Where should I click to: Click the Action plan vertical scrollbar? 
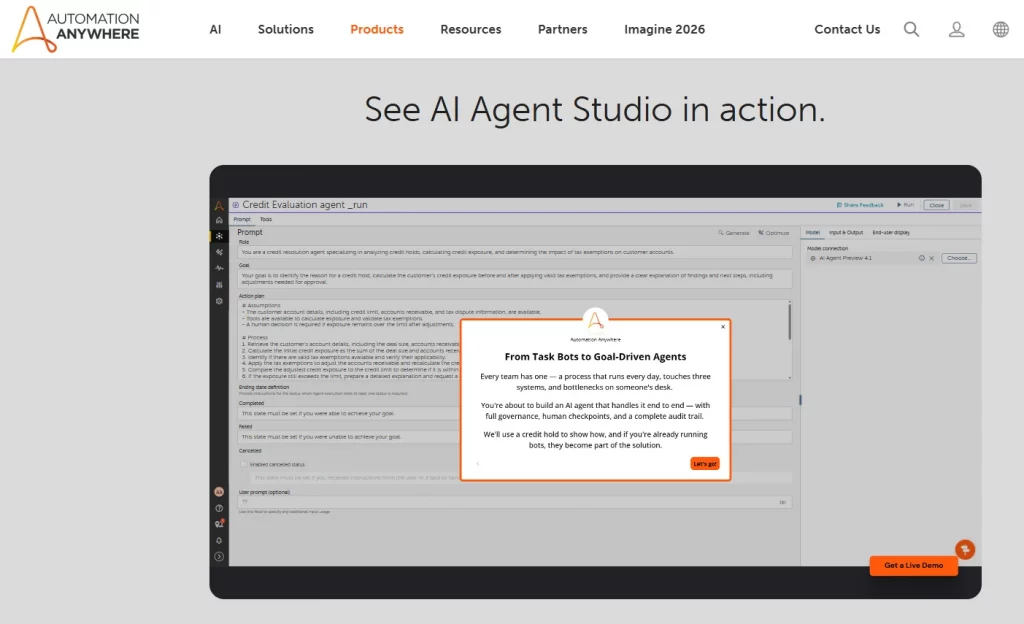pyautogui.click(x=790, y=321)
